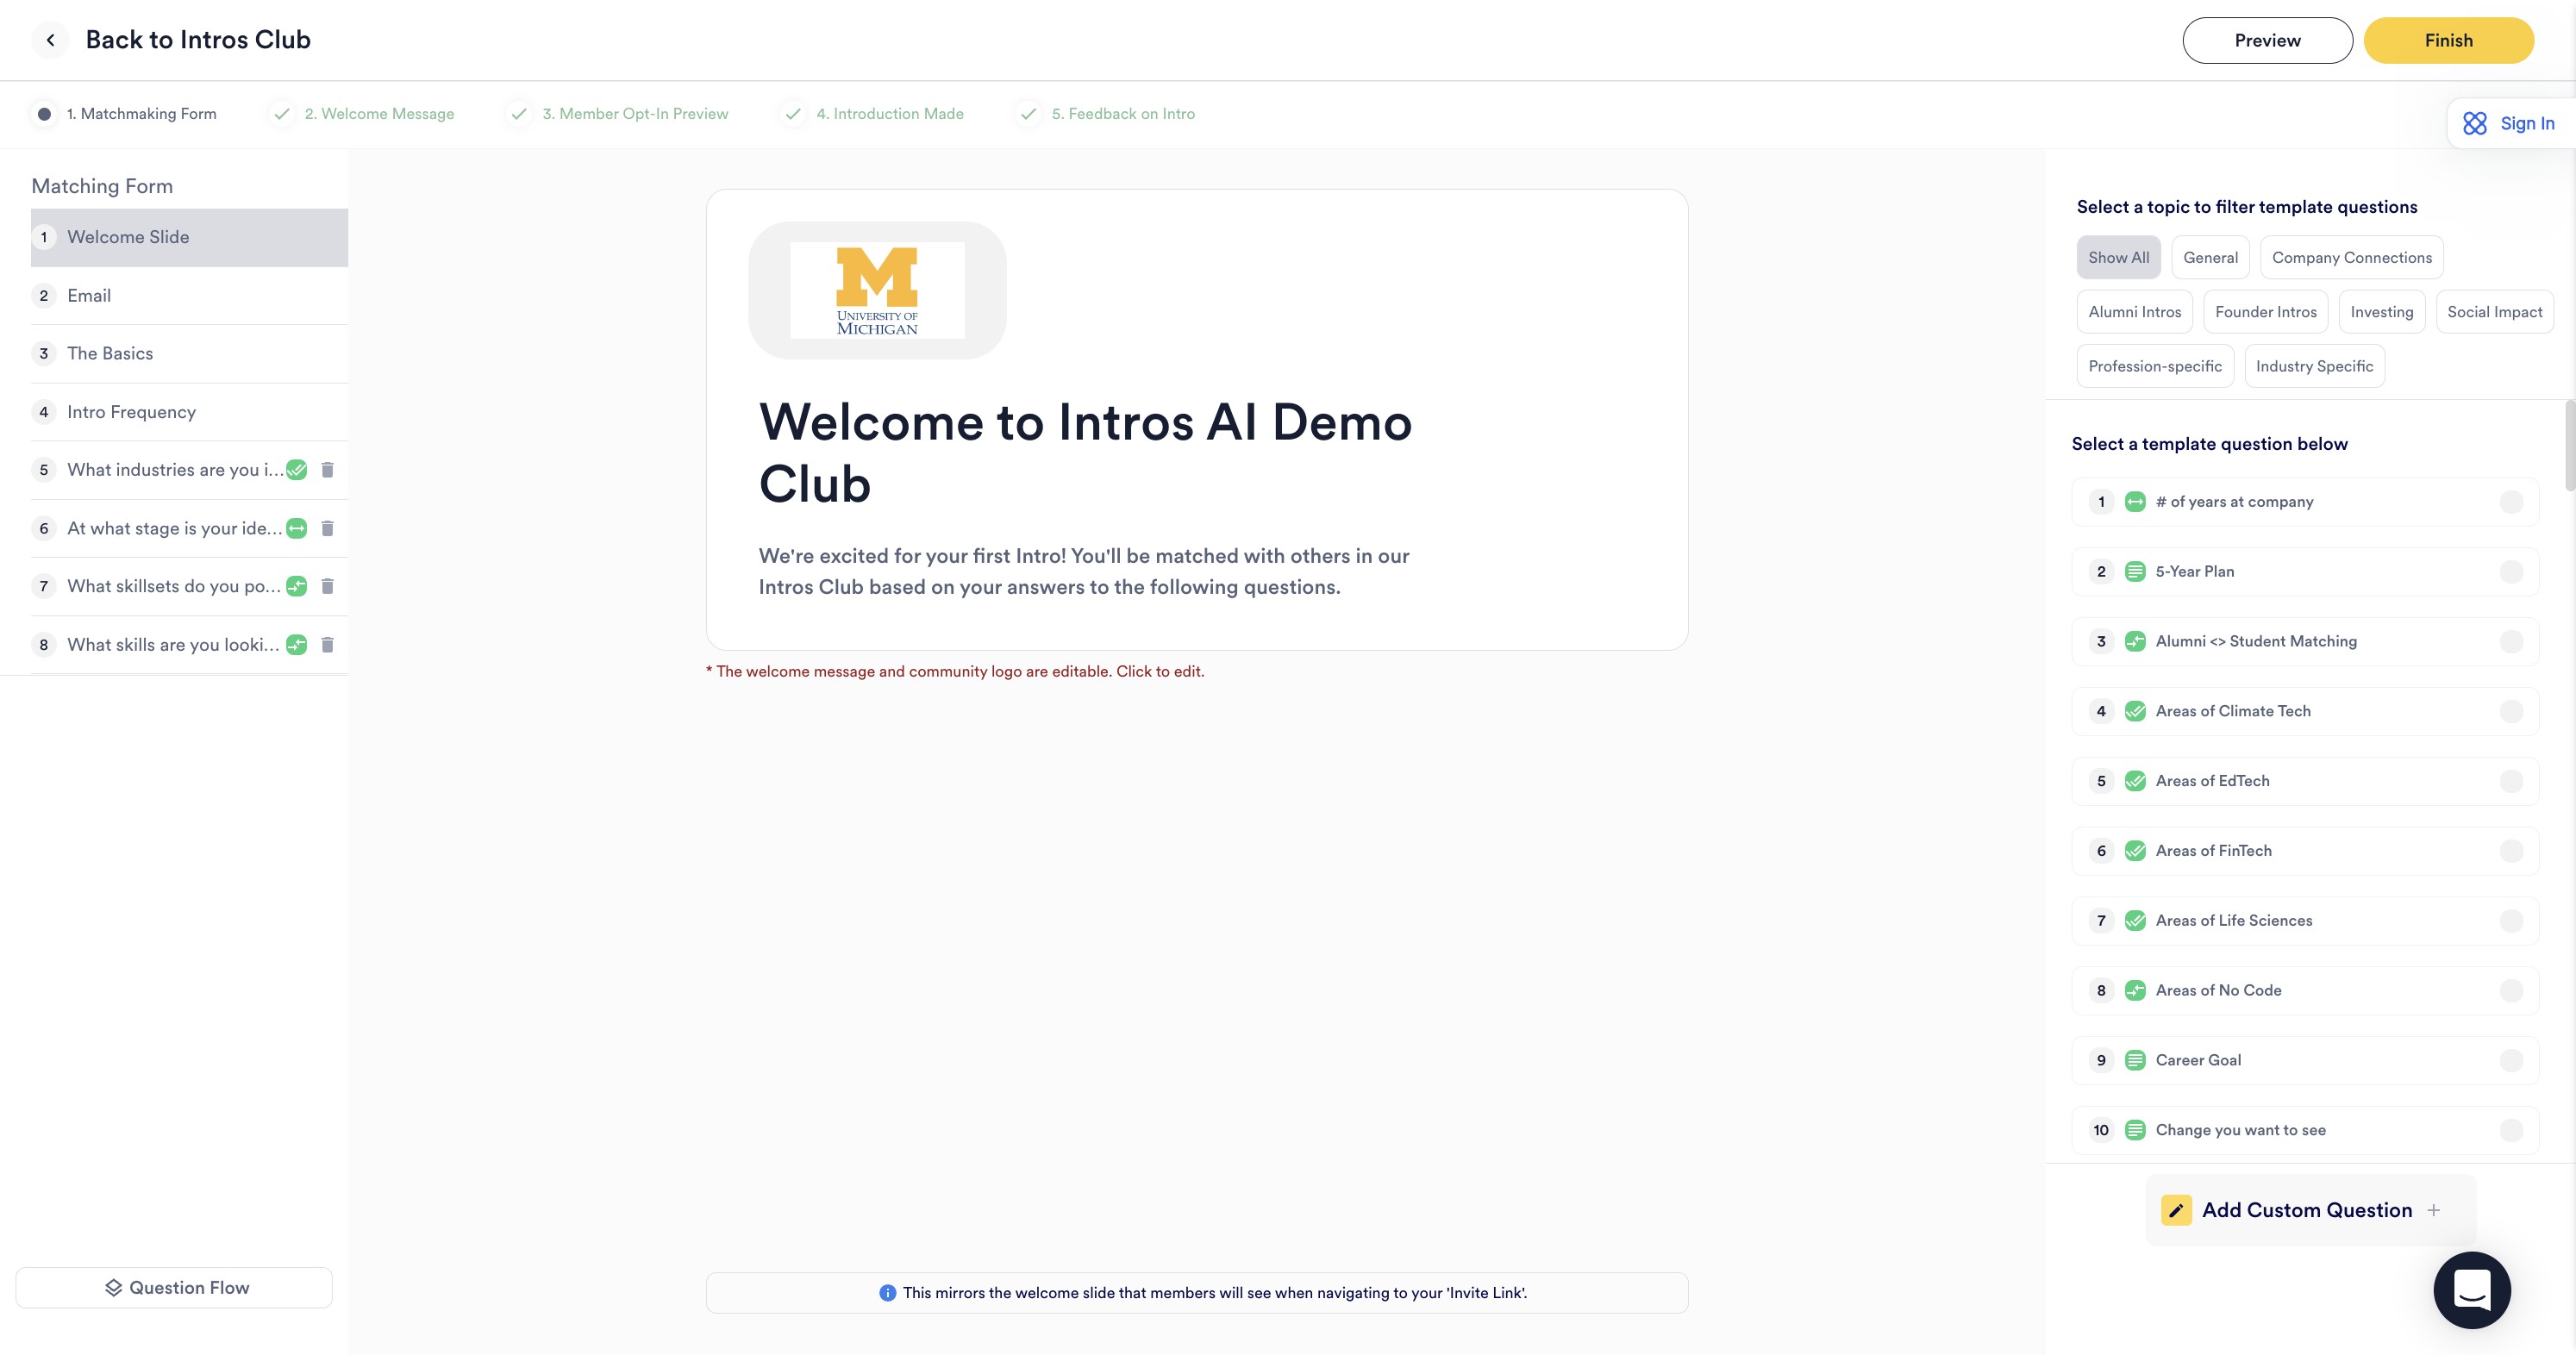Click the icon next to '# of years at company'
Screen dimensions: 2576x1355
pos(2135,502)
